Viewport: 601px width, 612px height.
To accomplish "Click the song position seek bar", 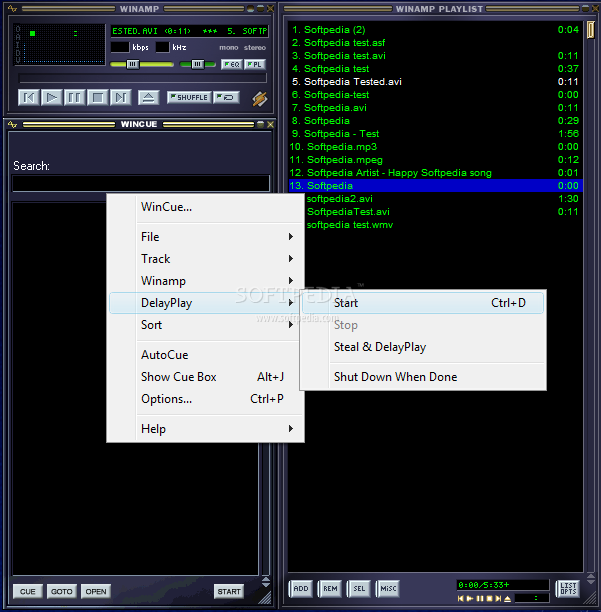I will pos(143,78).
